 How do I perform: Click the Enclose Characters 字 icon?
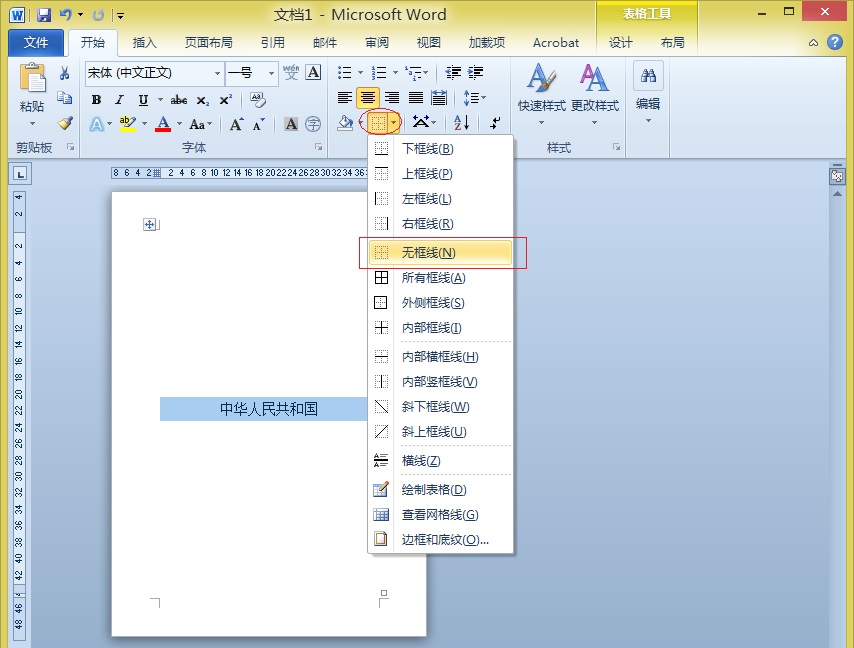coord(313,124)
